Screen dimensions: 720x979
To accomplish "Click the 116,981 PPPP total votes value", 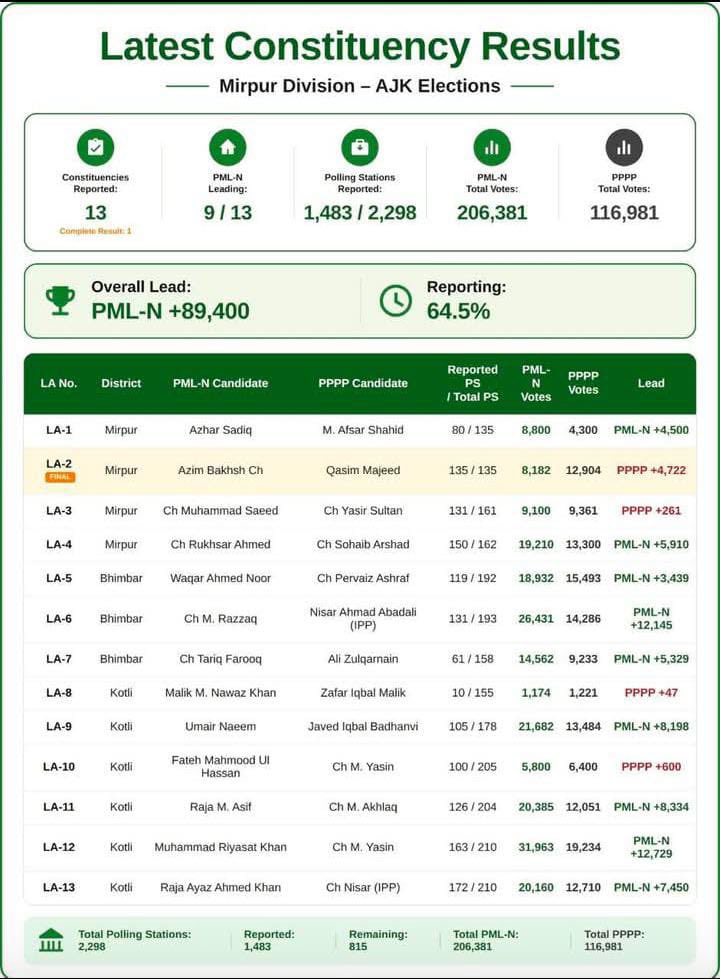I will (624, 213).
